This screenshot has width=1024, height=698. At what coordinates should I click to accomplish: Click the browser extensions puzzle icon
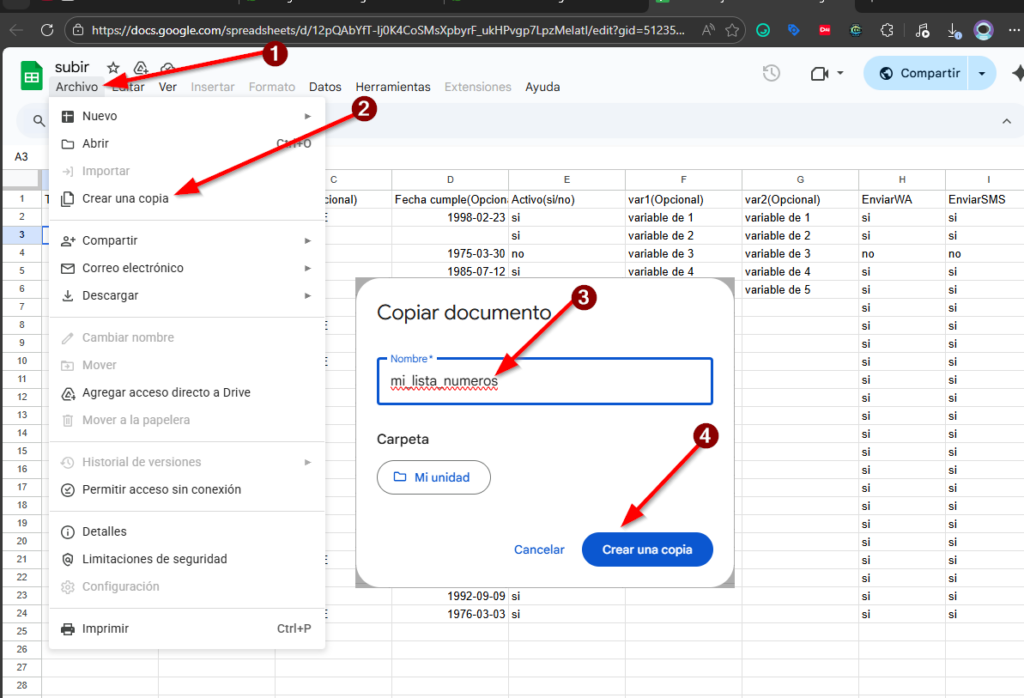coord(886,31)
